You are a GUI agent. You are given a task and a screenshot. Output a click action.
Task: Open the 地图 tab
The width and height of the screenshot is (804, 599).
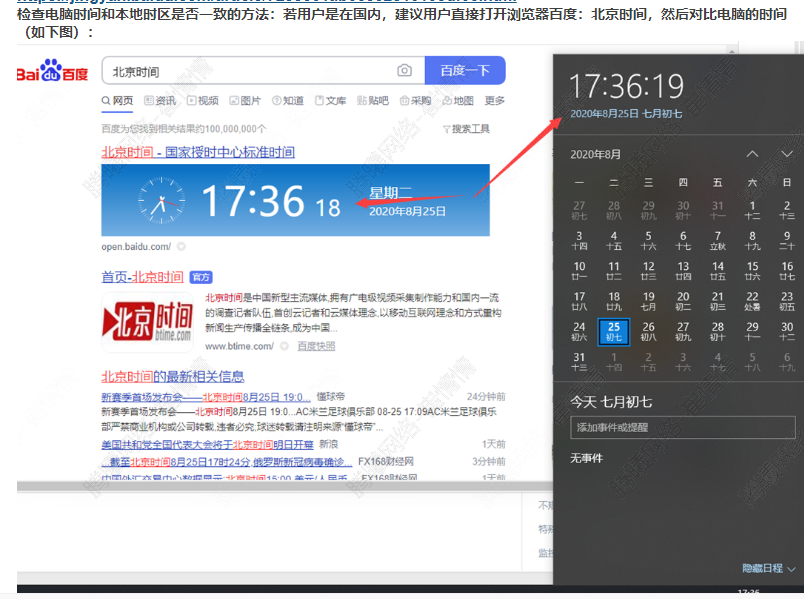point(457,101)
